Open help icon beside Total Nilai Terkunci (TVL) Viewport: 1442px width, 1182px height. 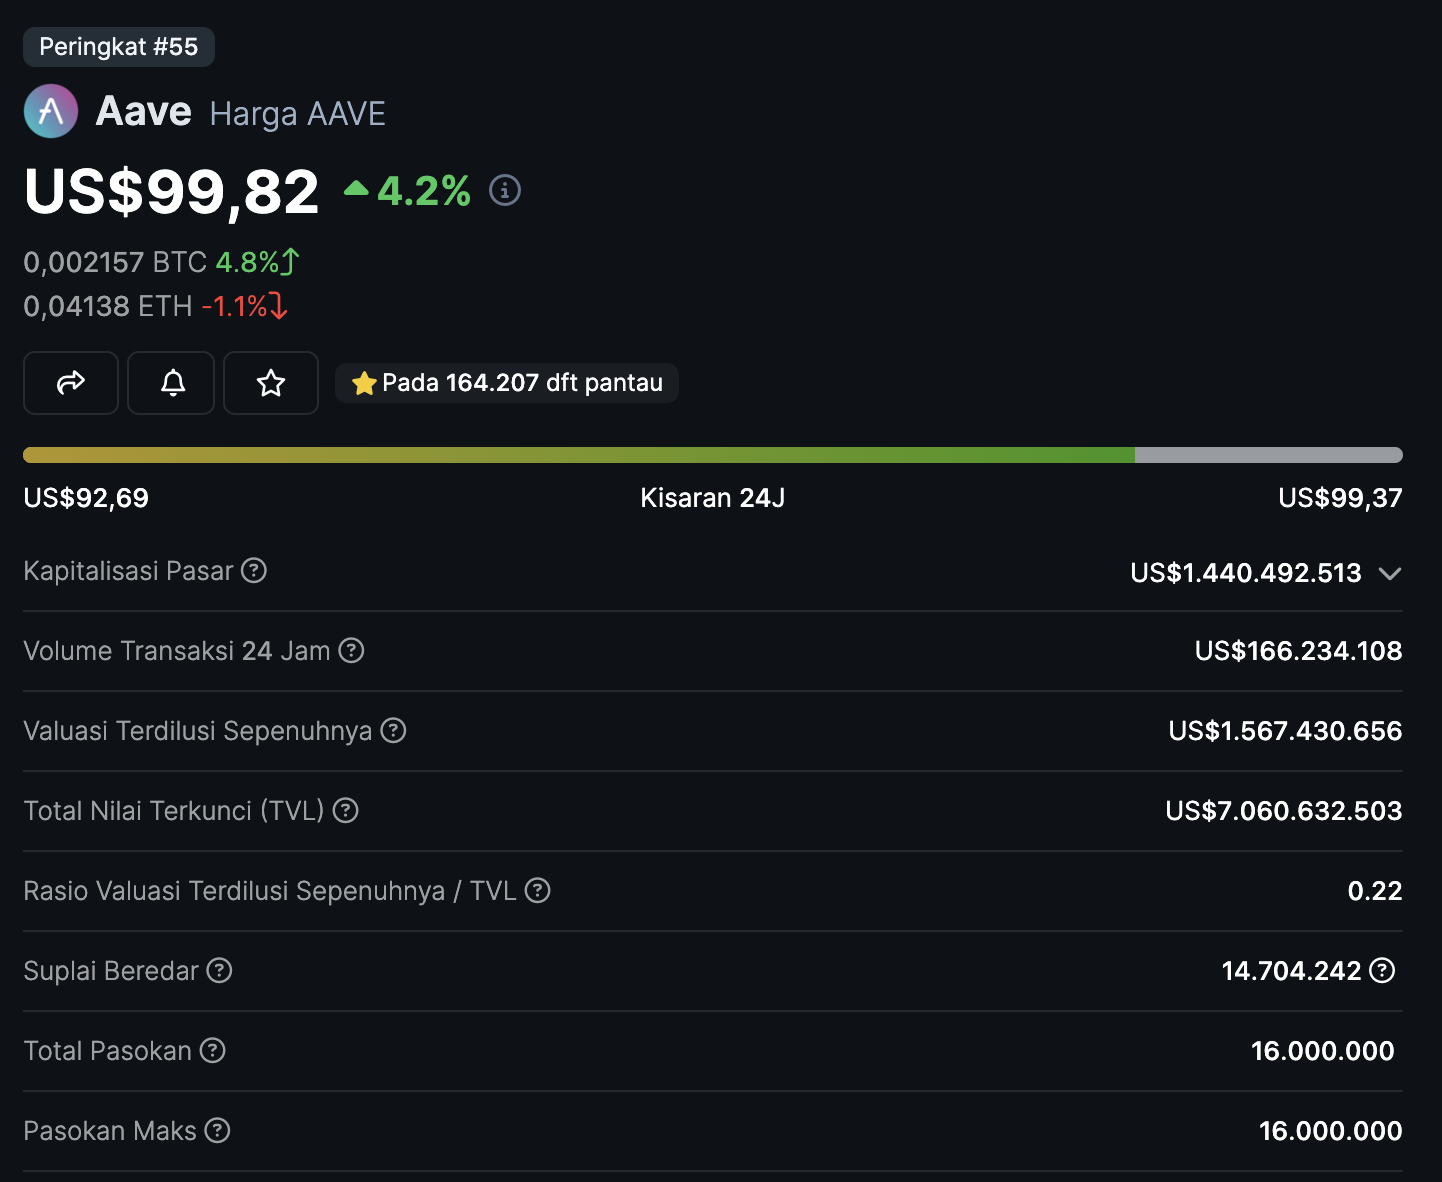point(345,810)
